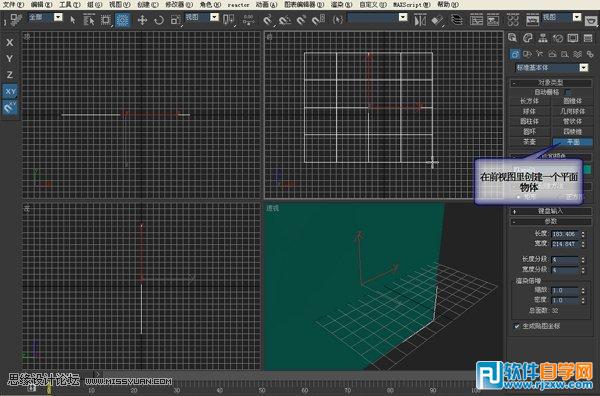Open the 工具 menu
The image size is (600, 396).
(x=70, y=5)
